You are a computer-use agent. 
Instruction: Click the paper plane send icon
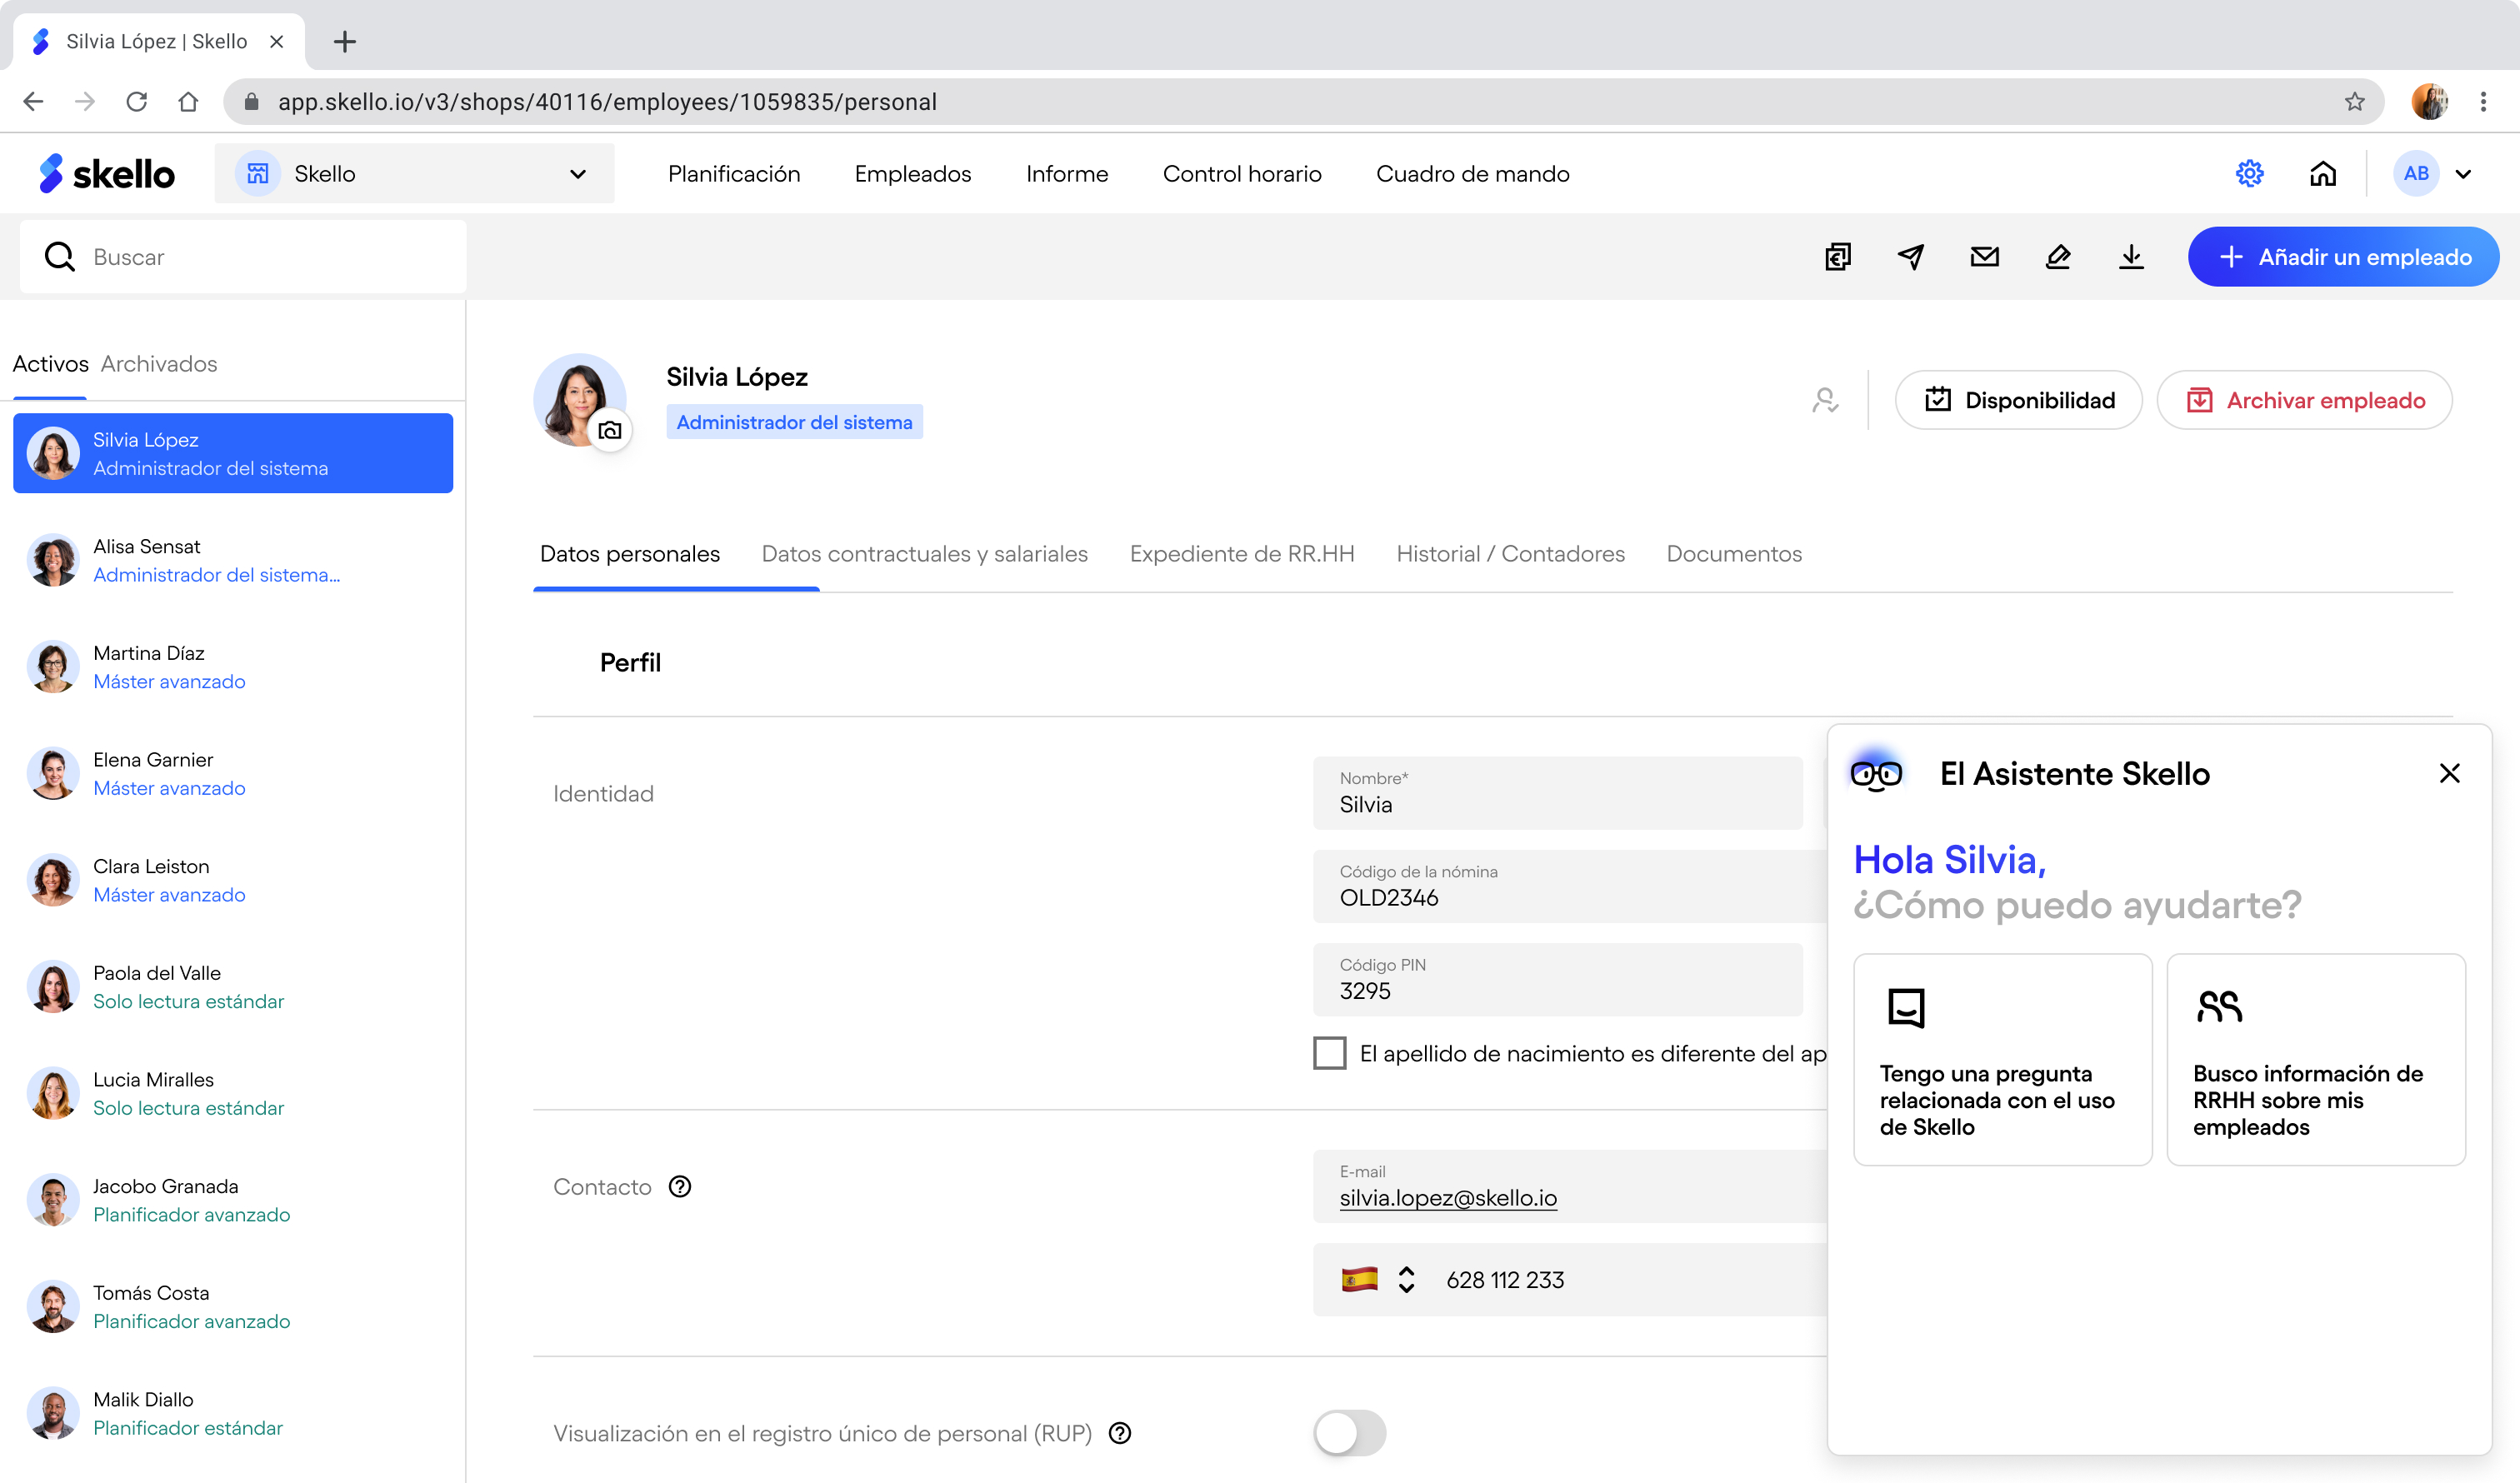pyautogui.click(x=1911, y=257)
